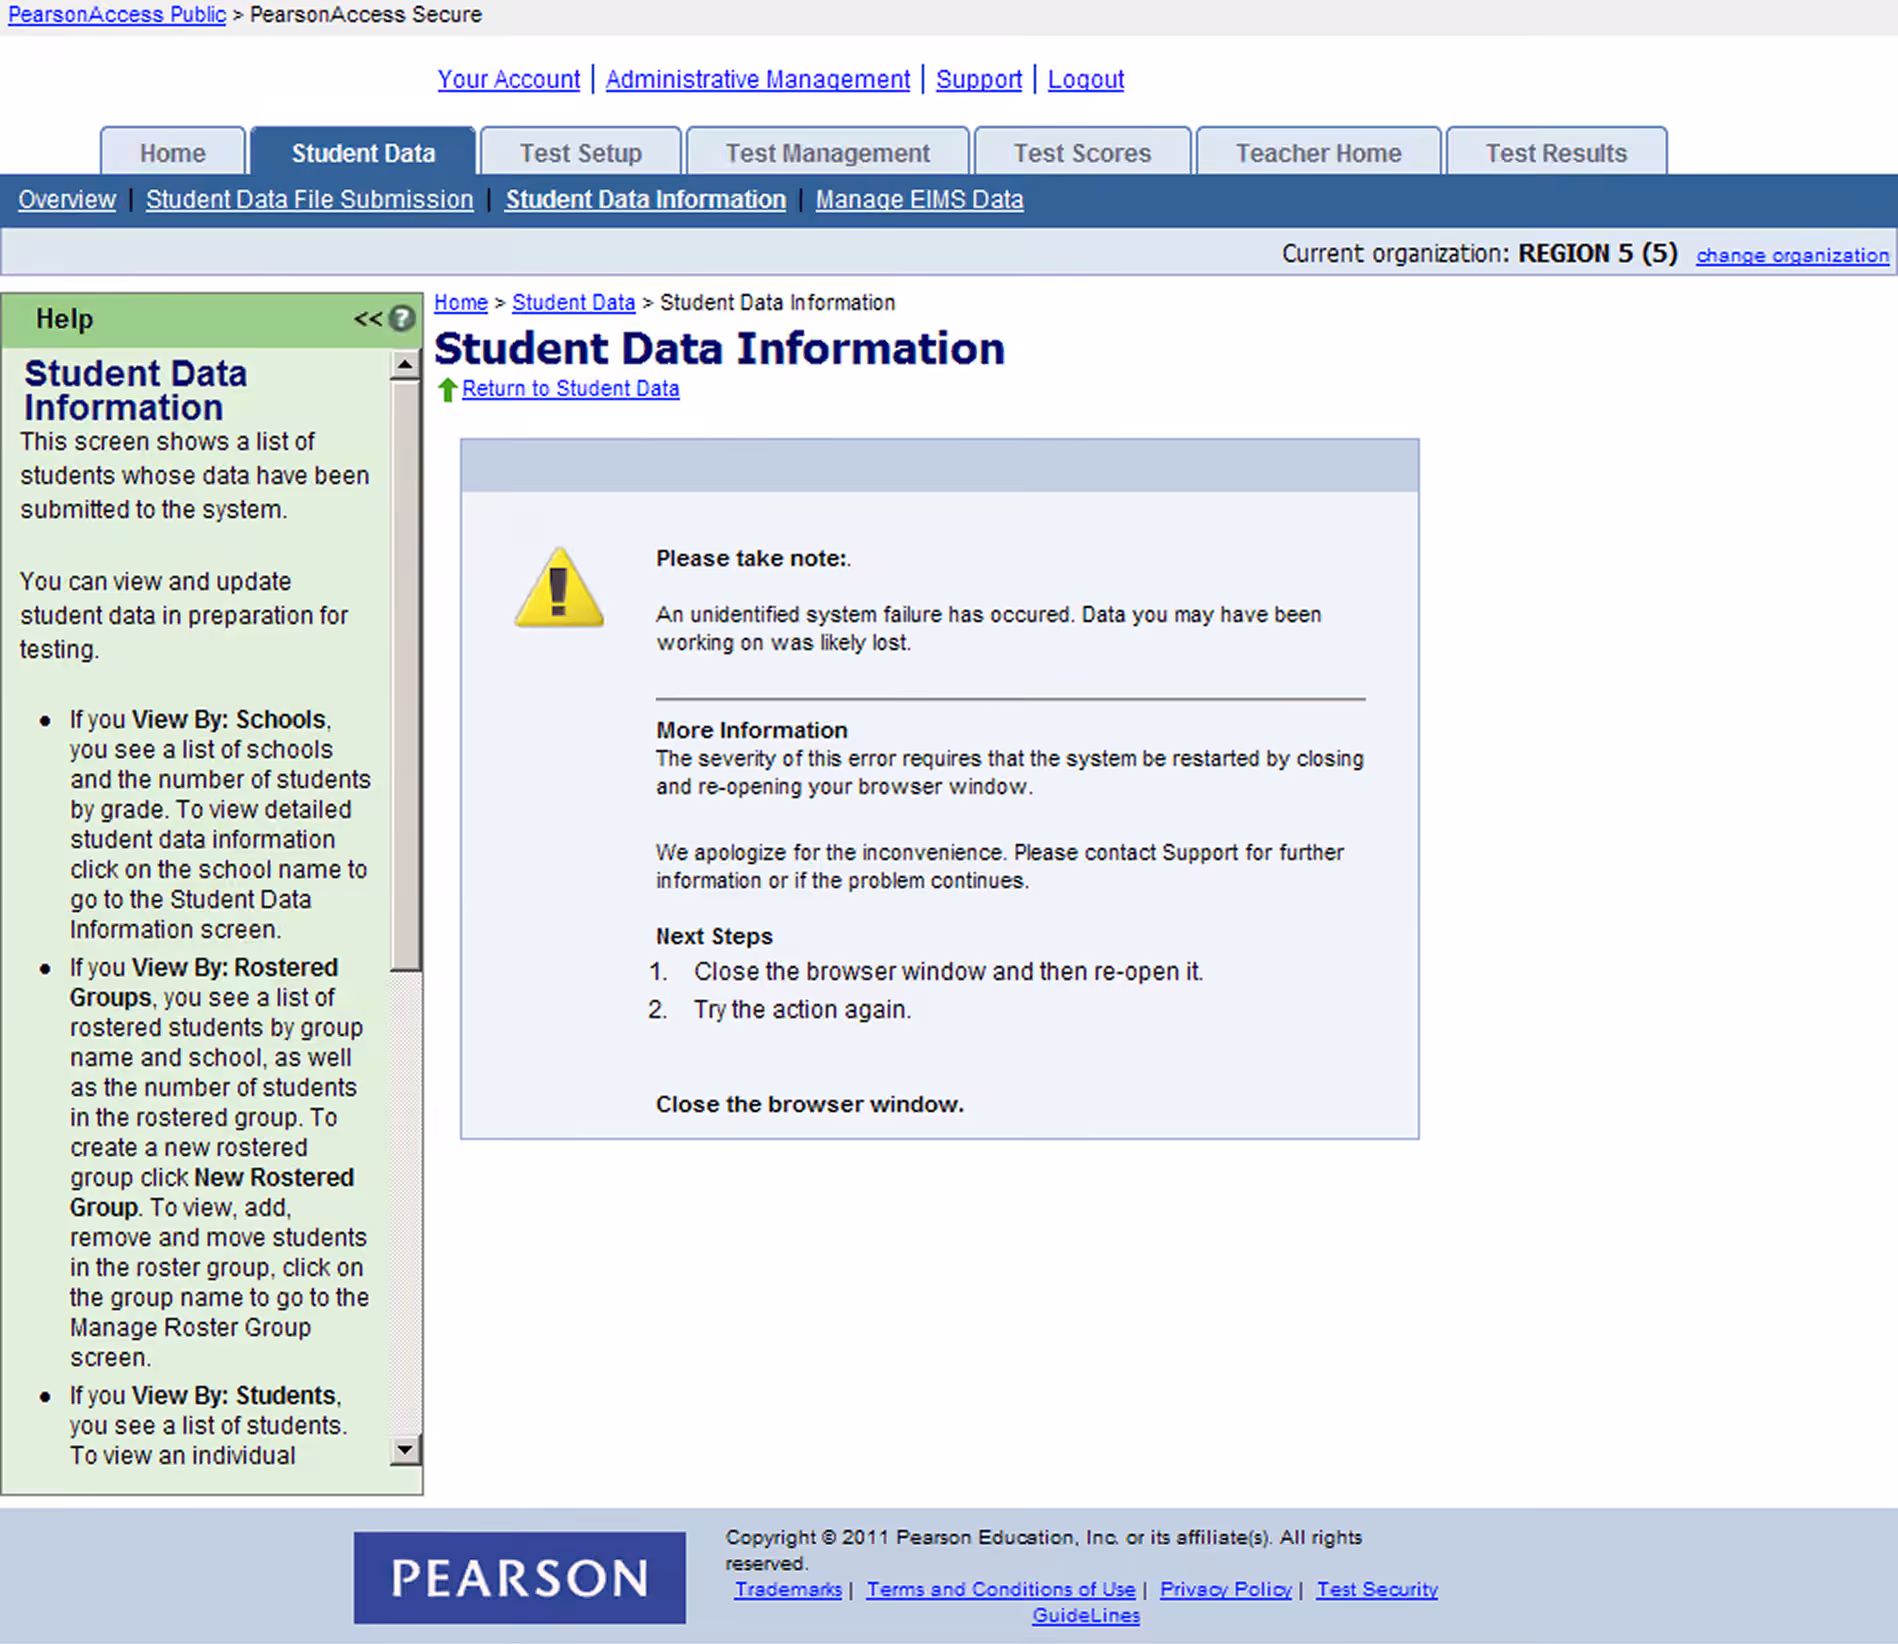Open Student Data File Submission
The width and height of the screenshot is (1898, 1644).
310,200
